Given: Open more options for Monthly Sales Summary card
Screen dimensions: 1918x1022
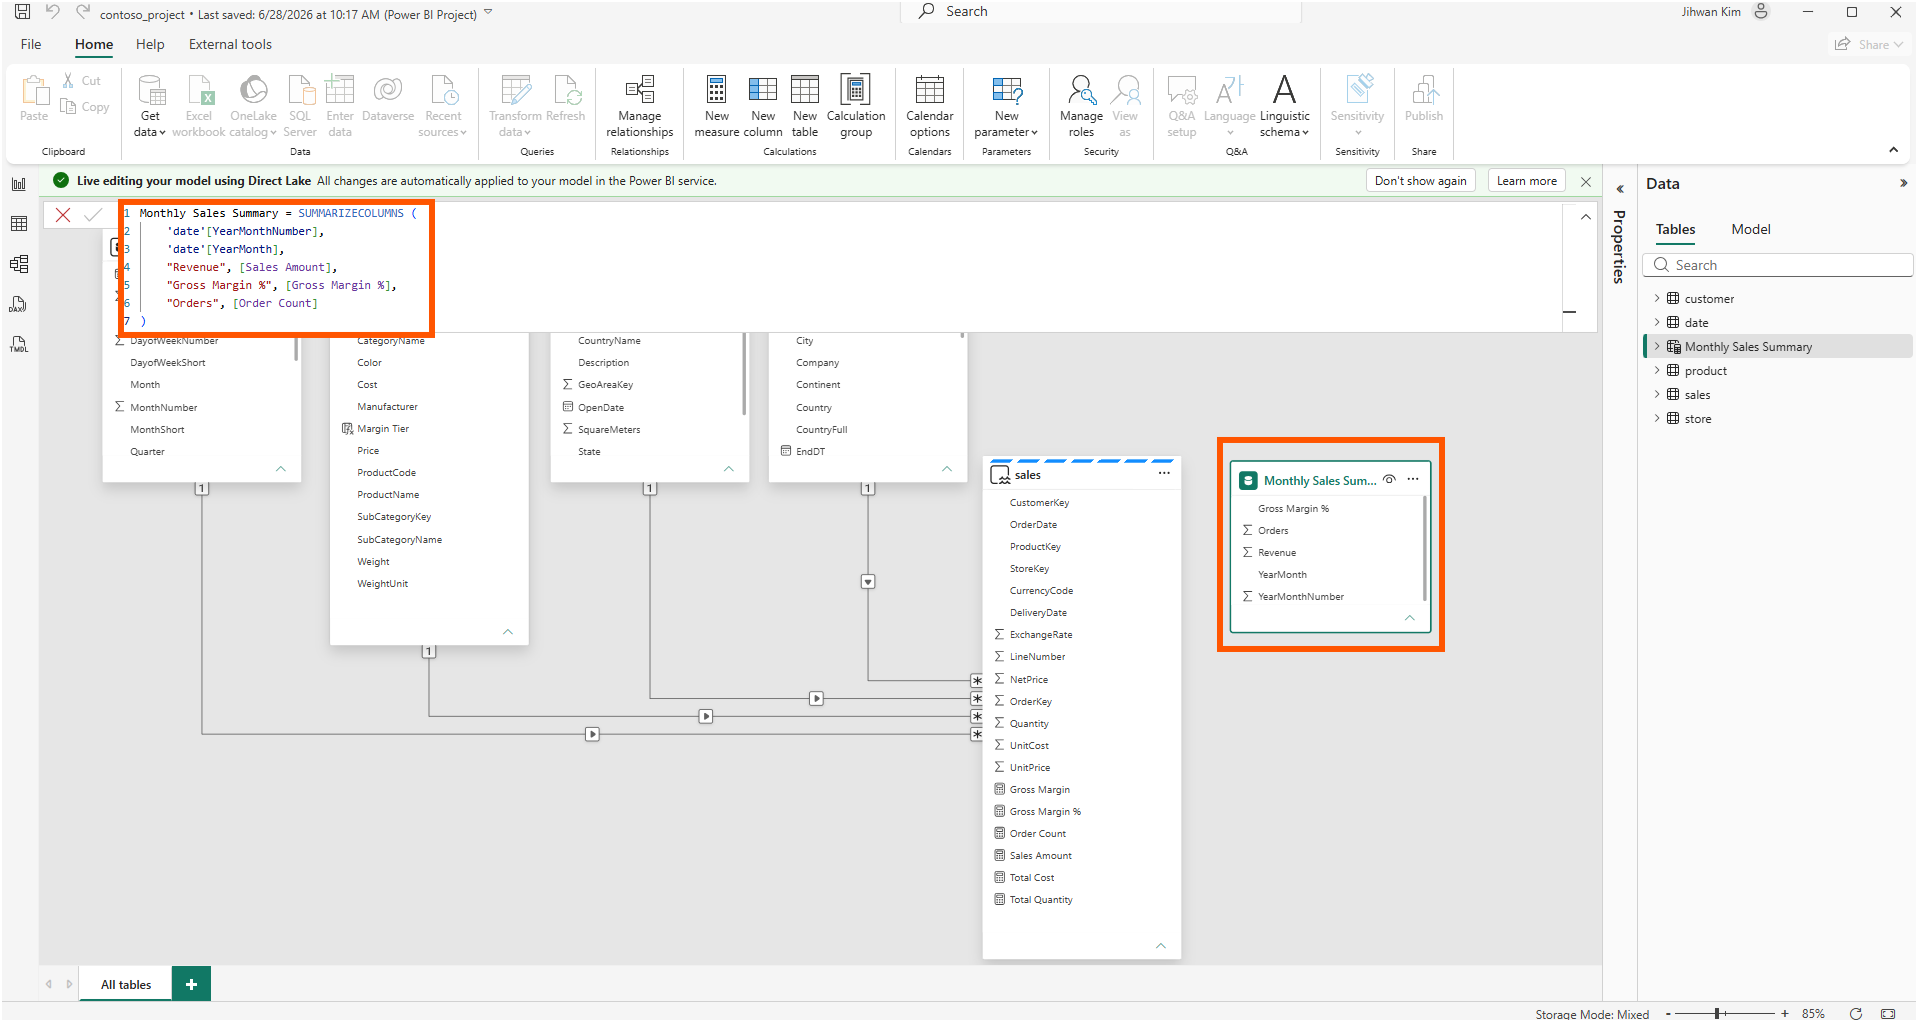Looking at the screenshot, I should coord(1413,480).
